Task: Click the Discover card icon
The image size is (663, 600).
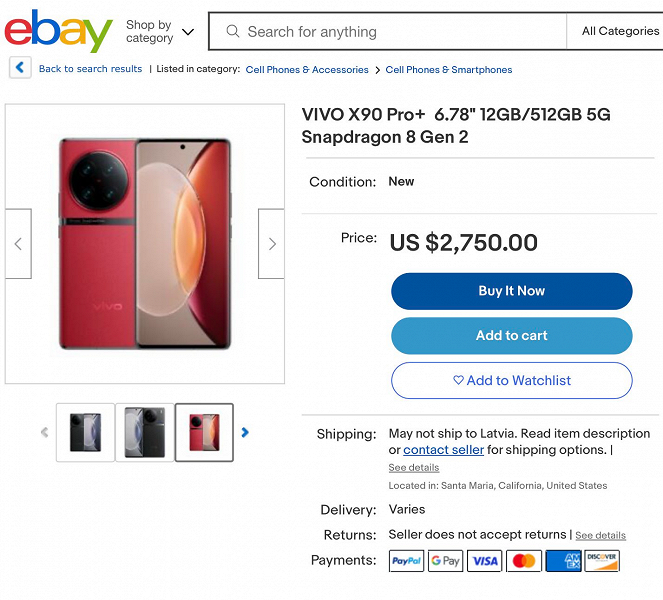Action: click(x=602, y=561)
